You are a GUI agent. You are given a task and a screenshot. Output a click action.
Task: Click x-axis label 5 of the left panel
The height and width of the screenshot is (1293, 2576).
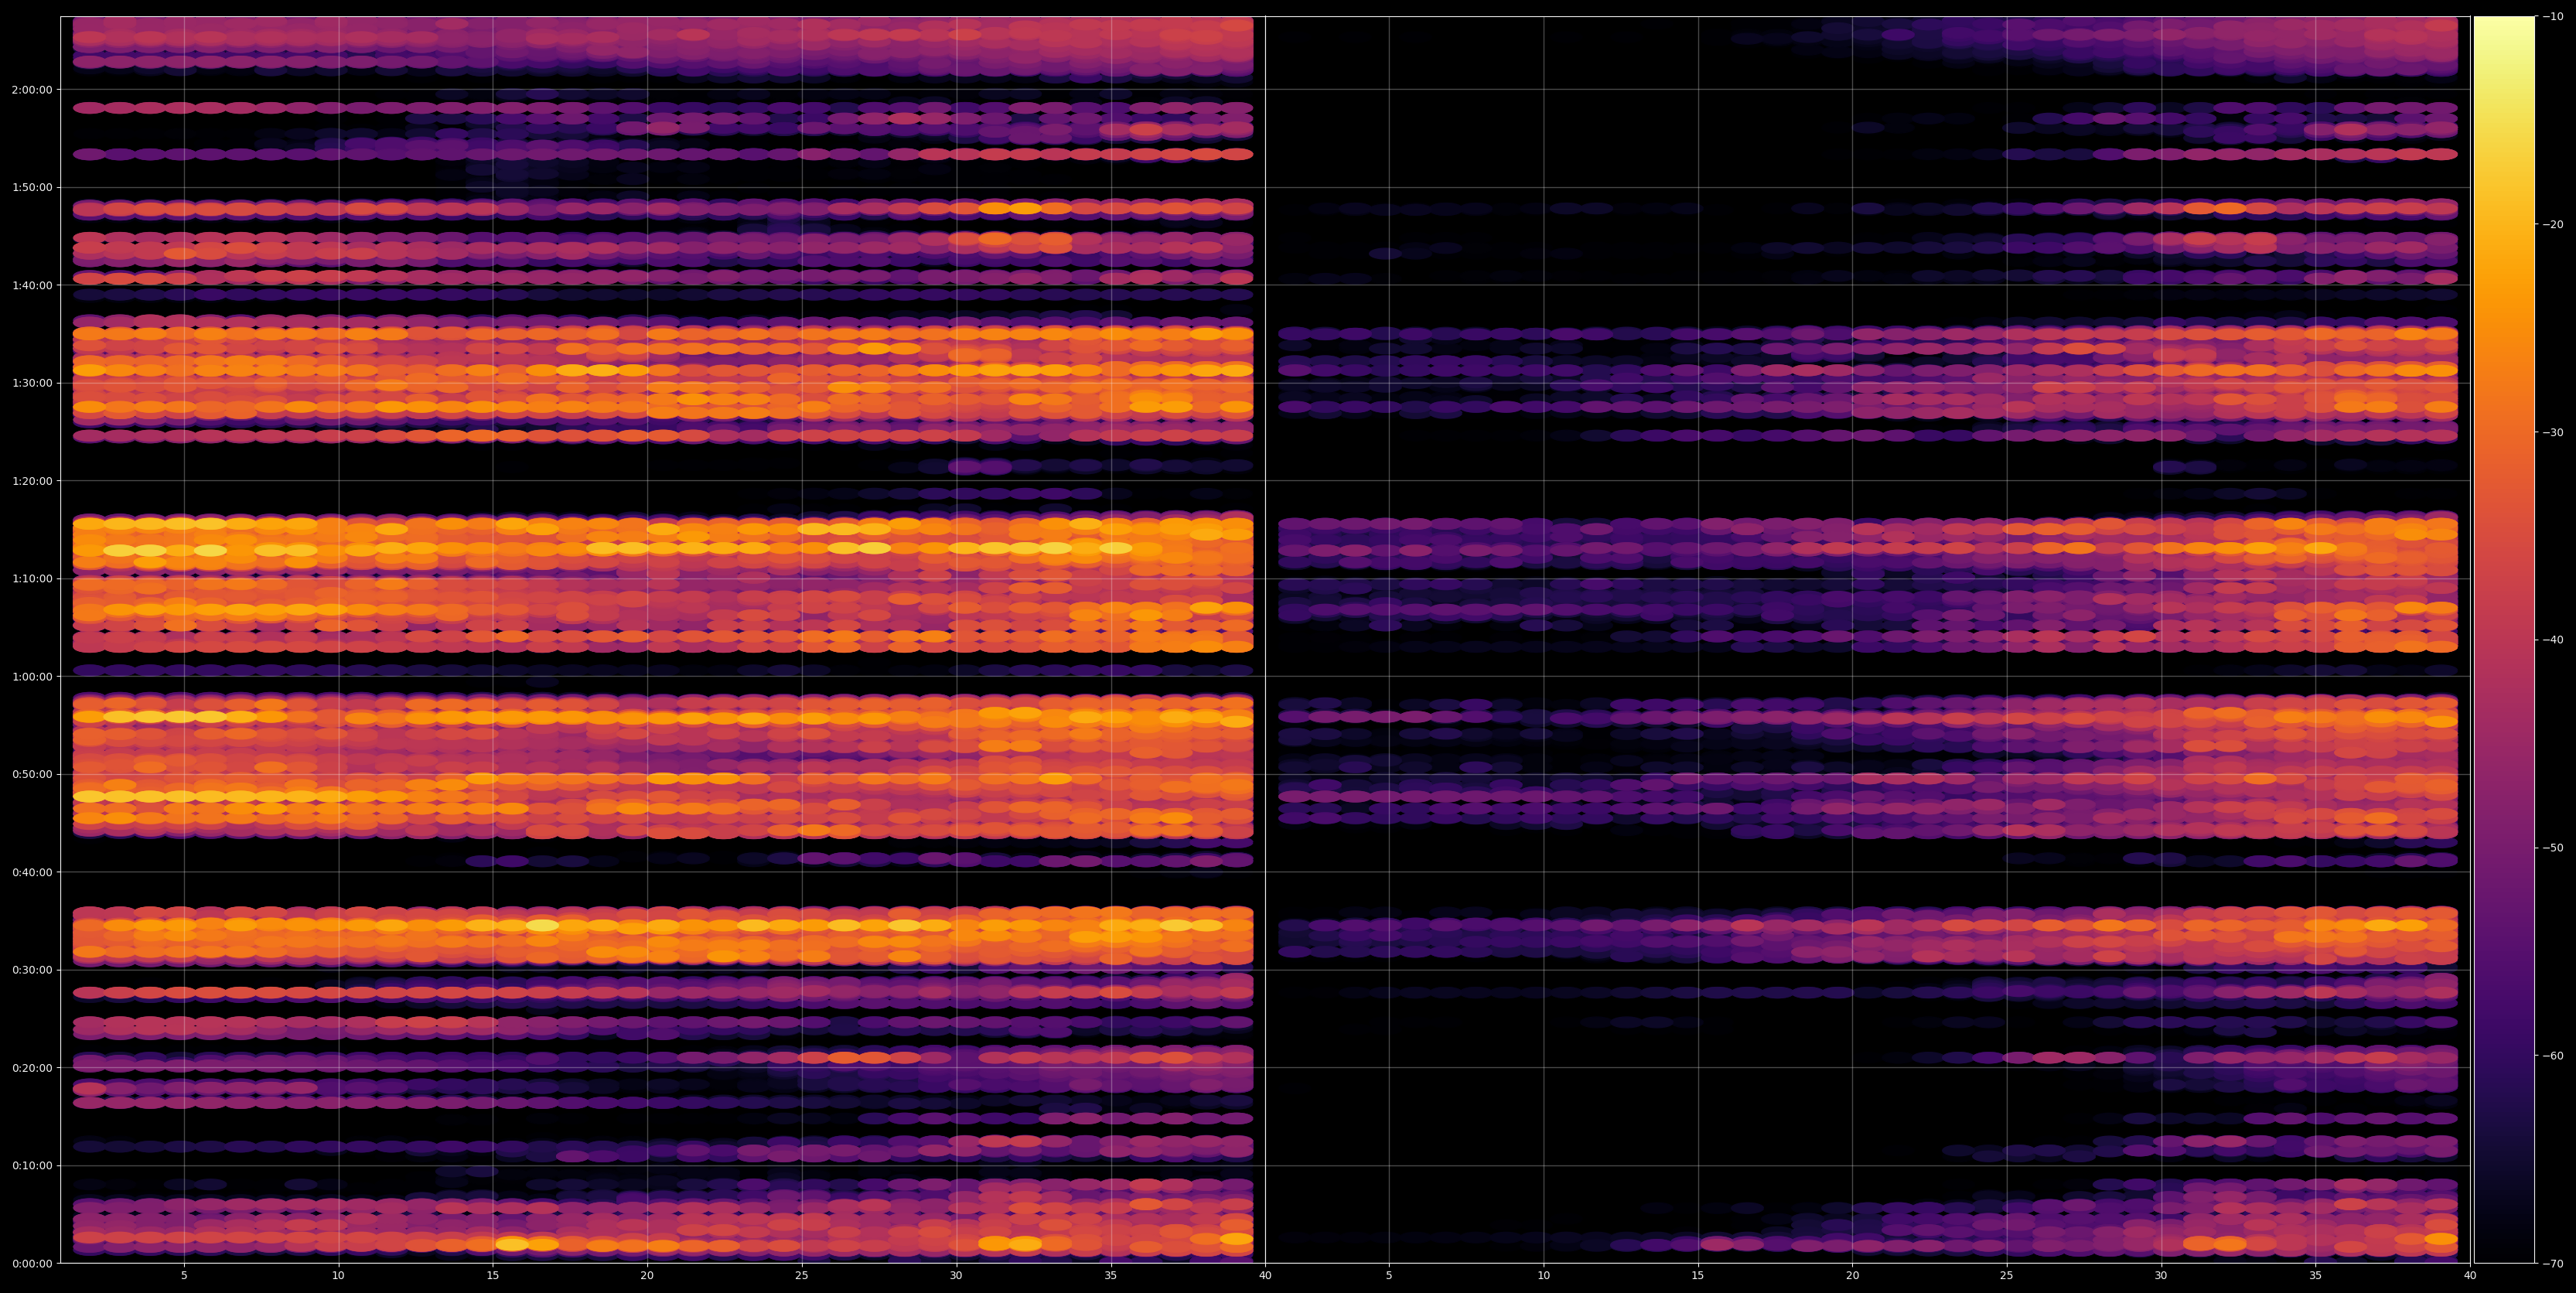click(x=184, y=1276)
